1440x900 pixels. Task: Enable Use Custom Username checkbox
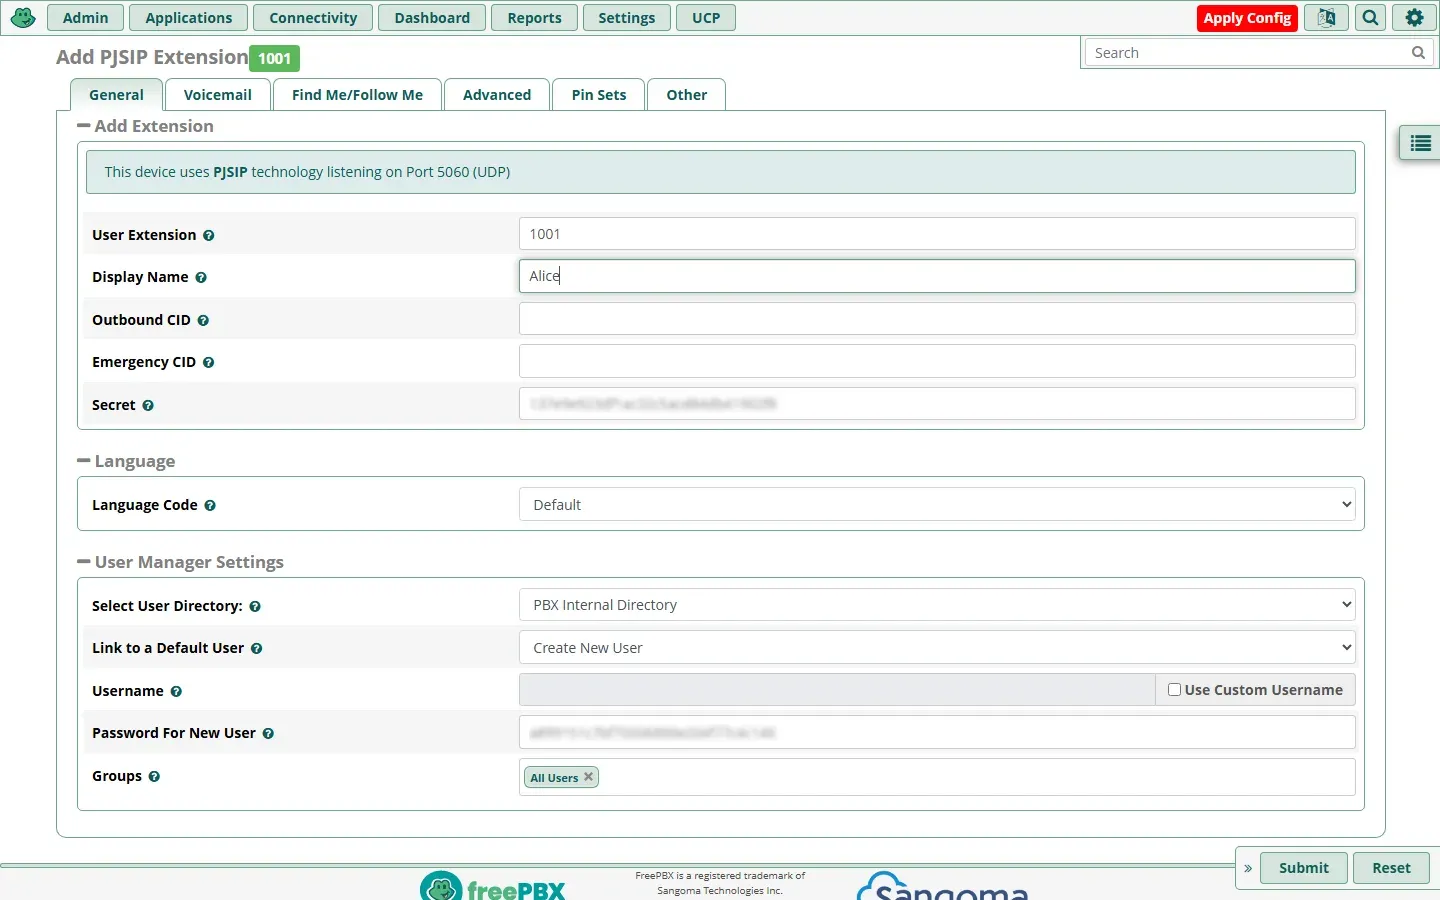(x=1174, y=689)
